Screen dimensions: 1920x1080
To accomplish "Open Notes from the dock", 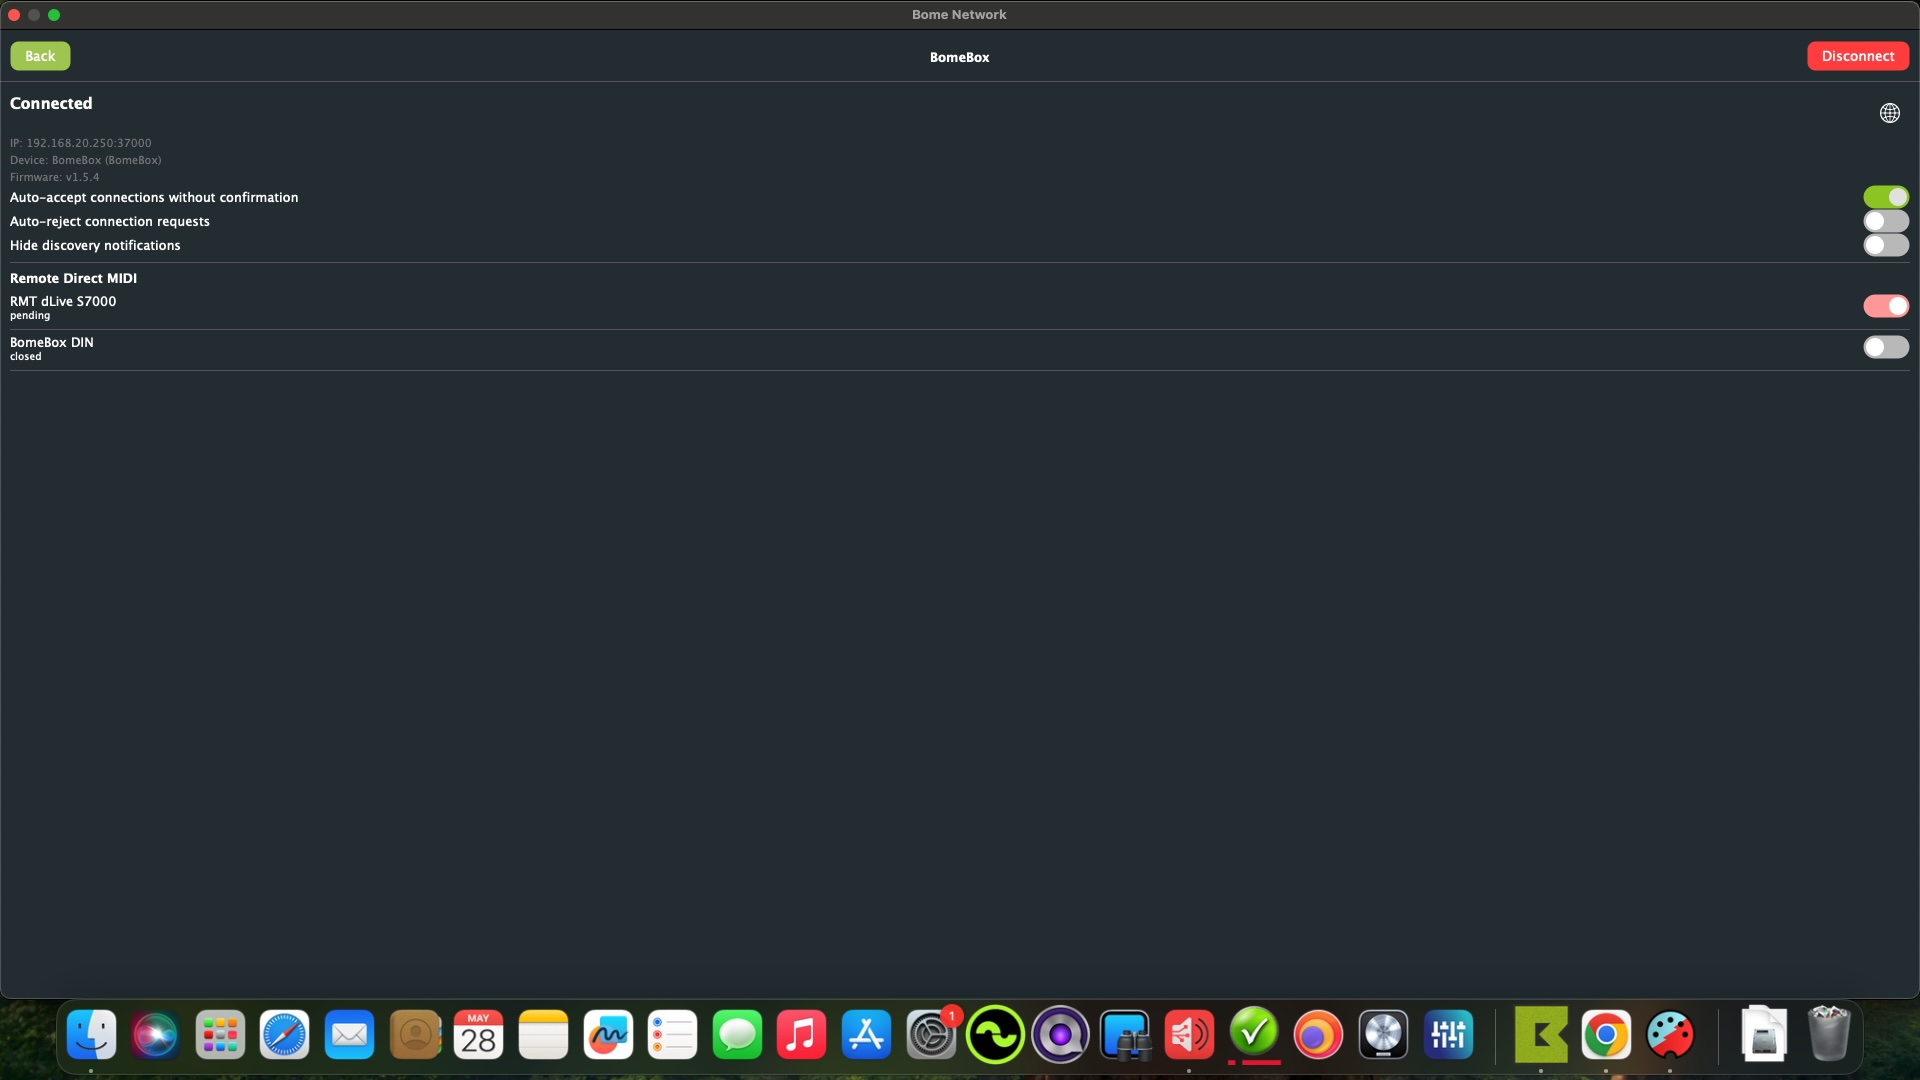I will pos(543,1034).
